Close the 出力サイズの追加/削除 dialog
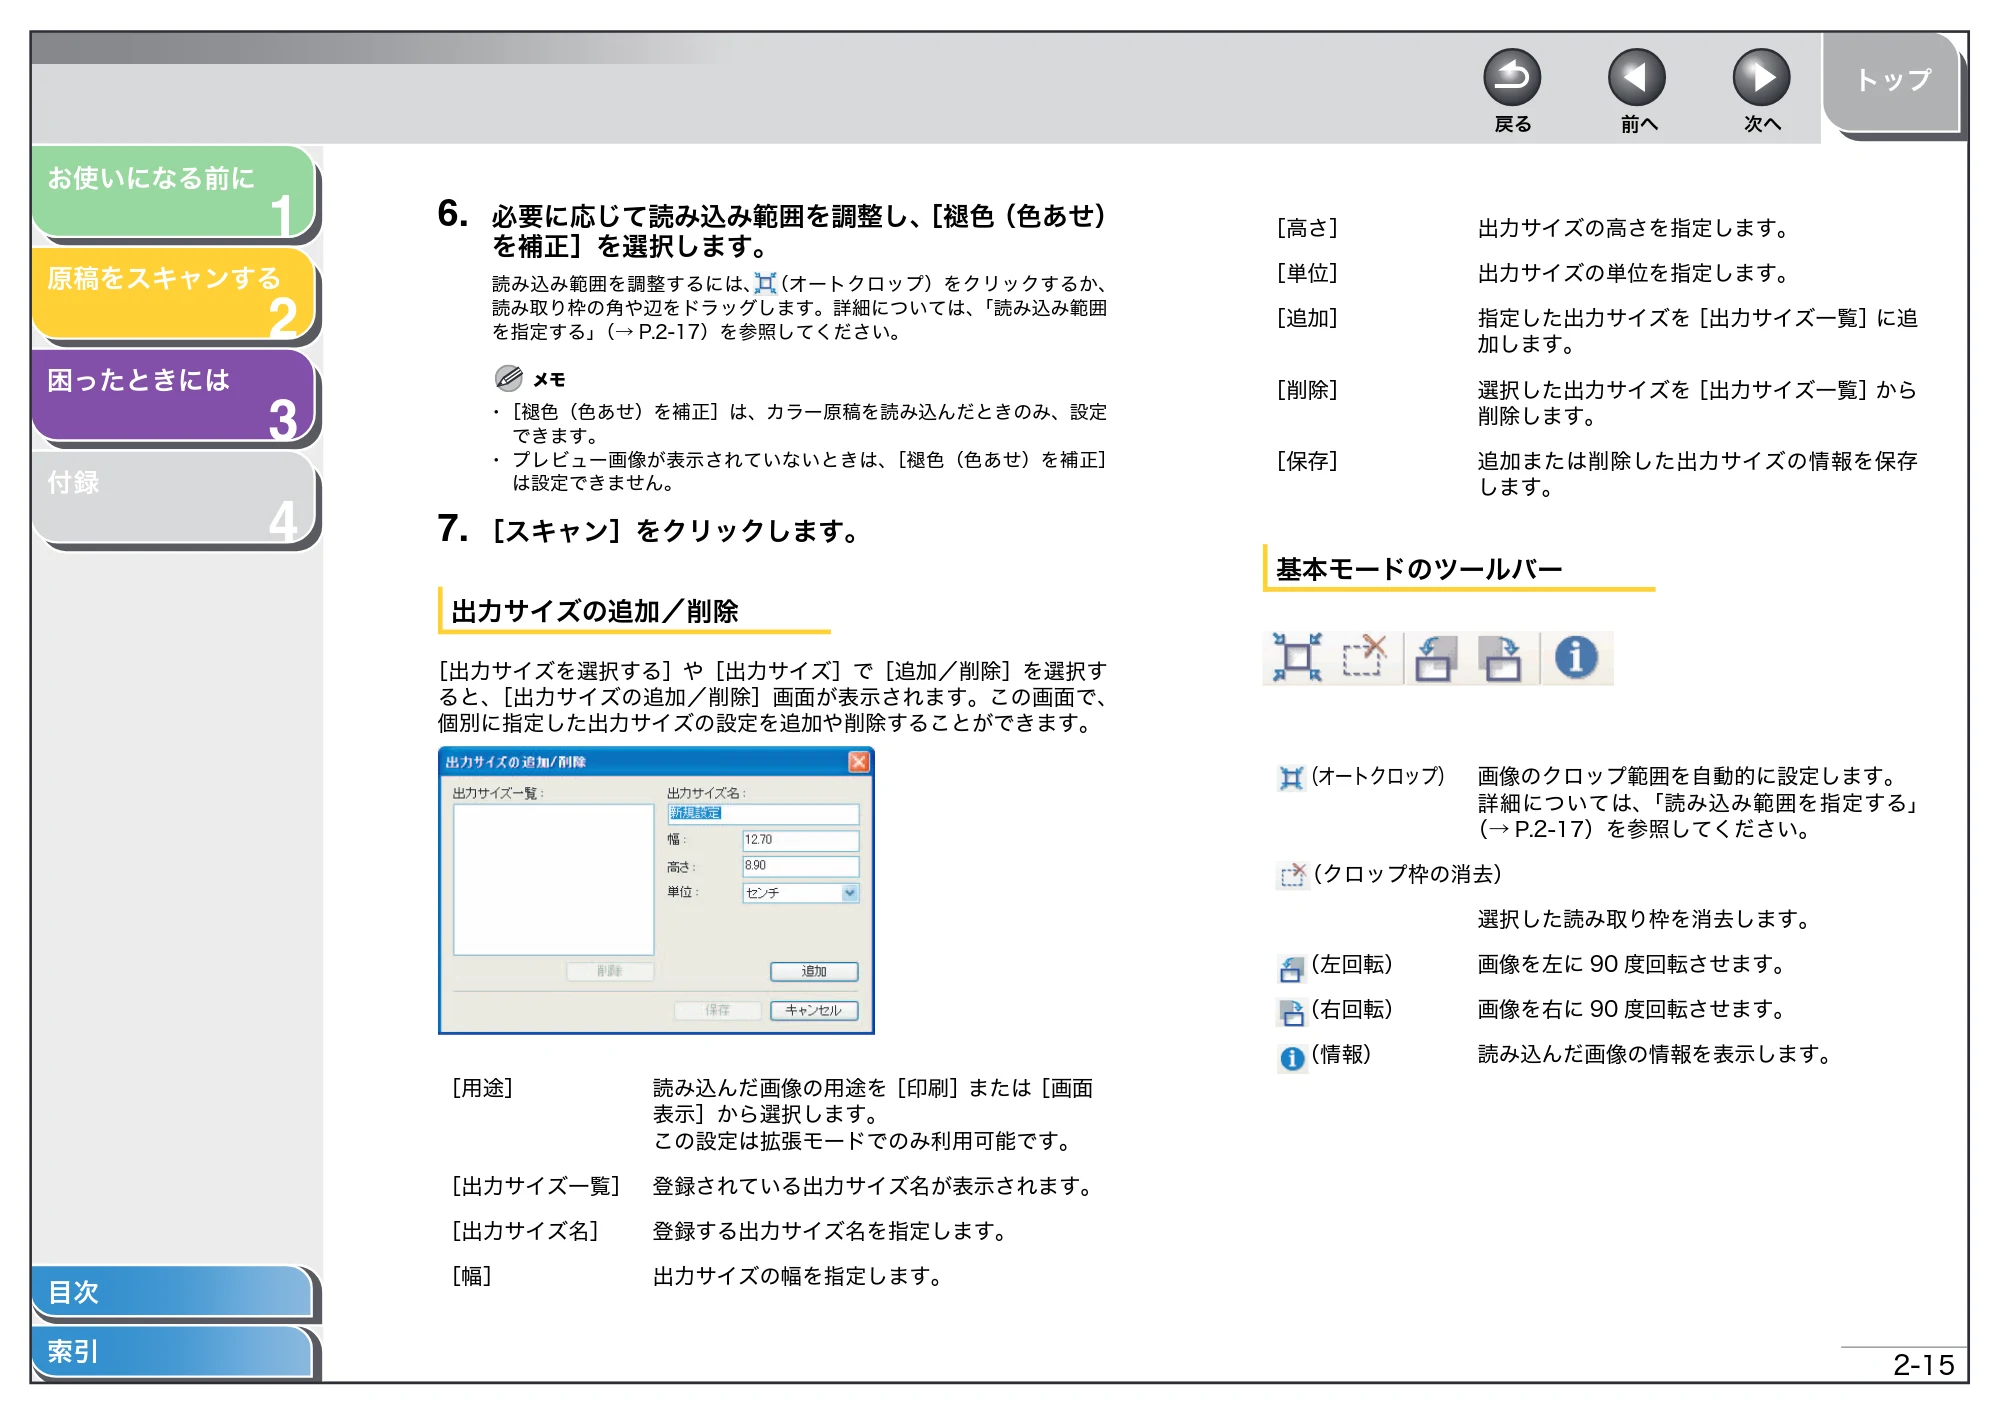The height and width of the screenshot is (1414, 2000). pyautogui.click(x=858, y=762)
